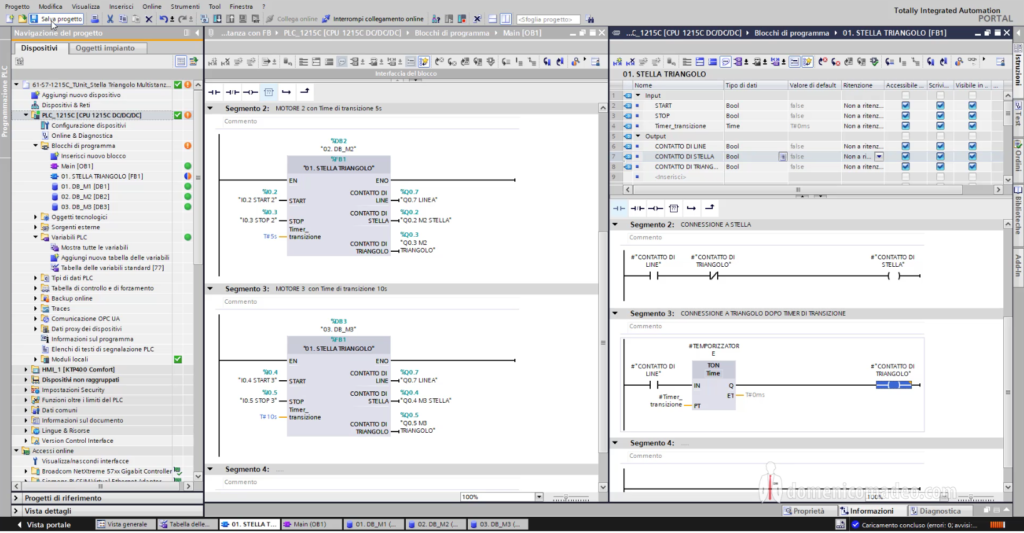The width and height of the screenshot is (1024, 533).
Task: Click the delete X icon in main toolbar
Action: 149,19
